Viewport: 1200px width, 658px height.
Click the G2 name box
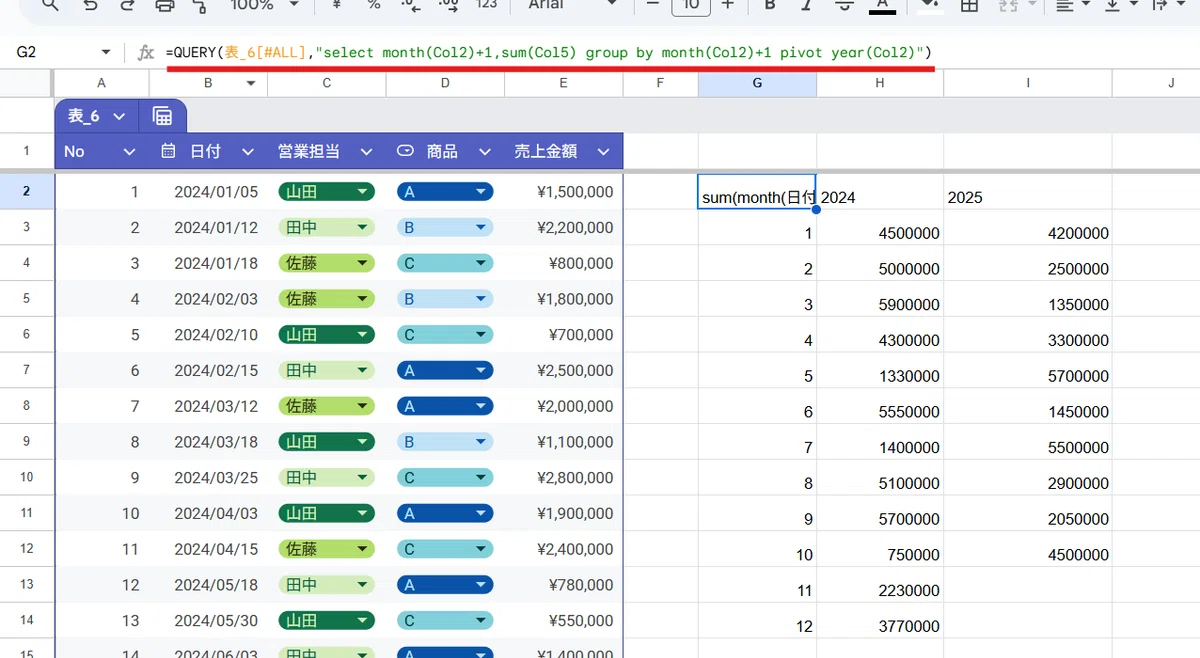pyautogui.click(x=54, y=52)
